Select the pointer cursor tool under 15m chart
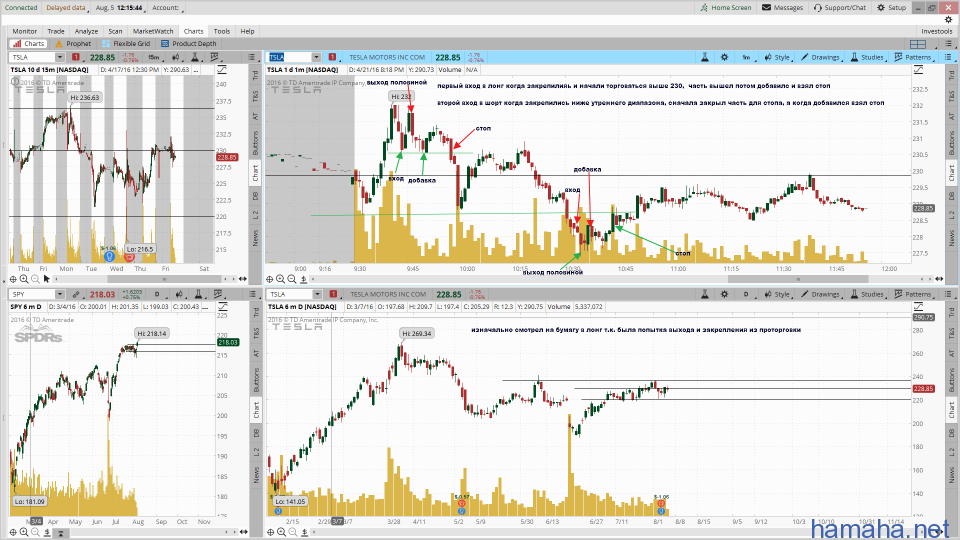 click(47, 279)
